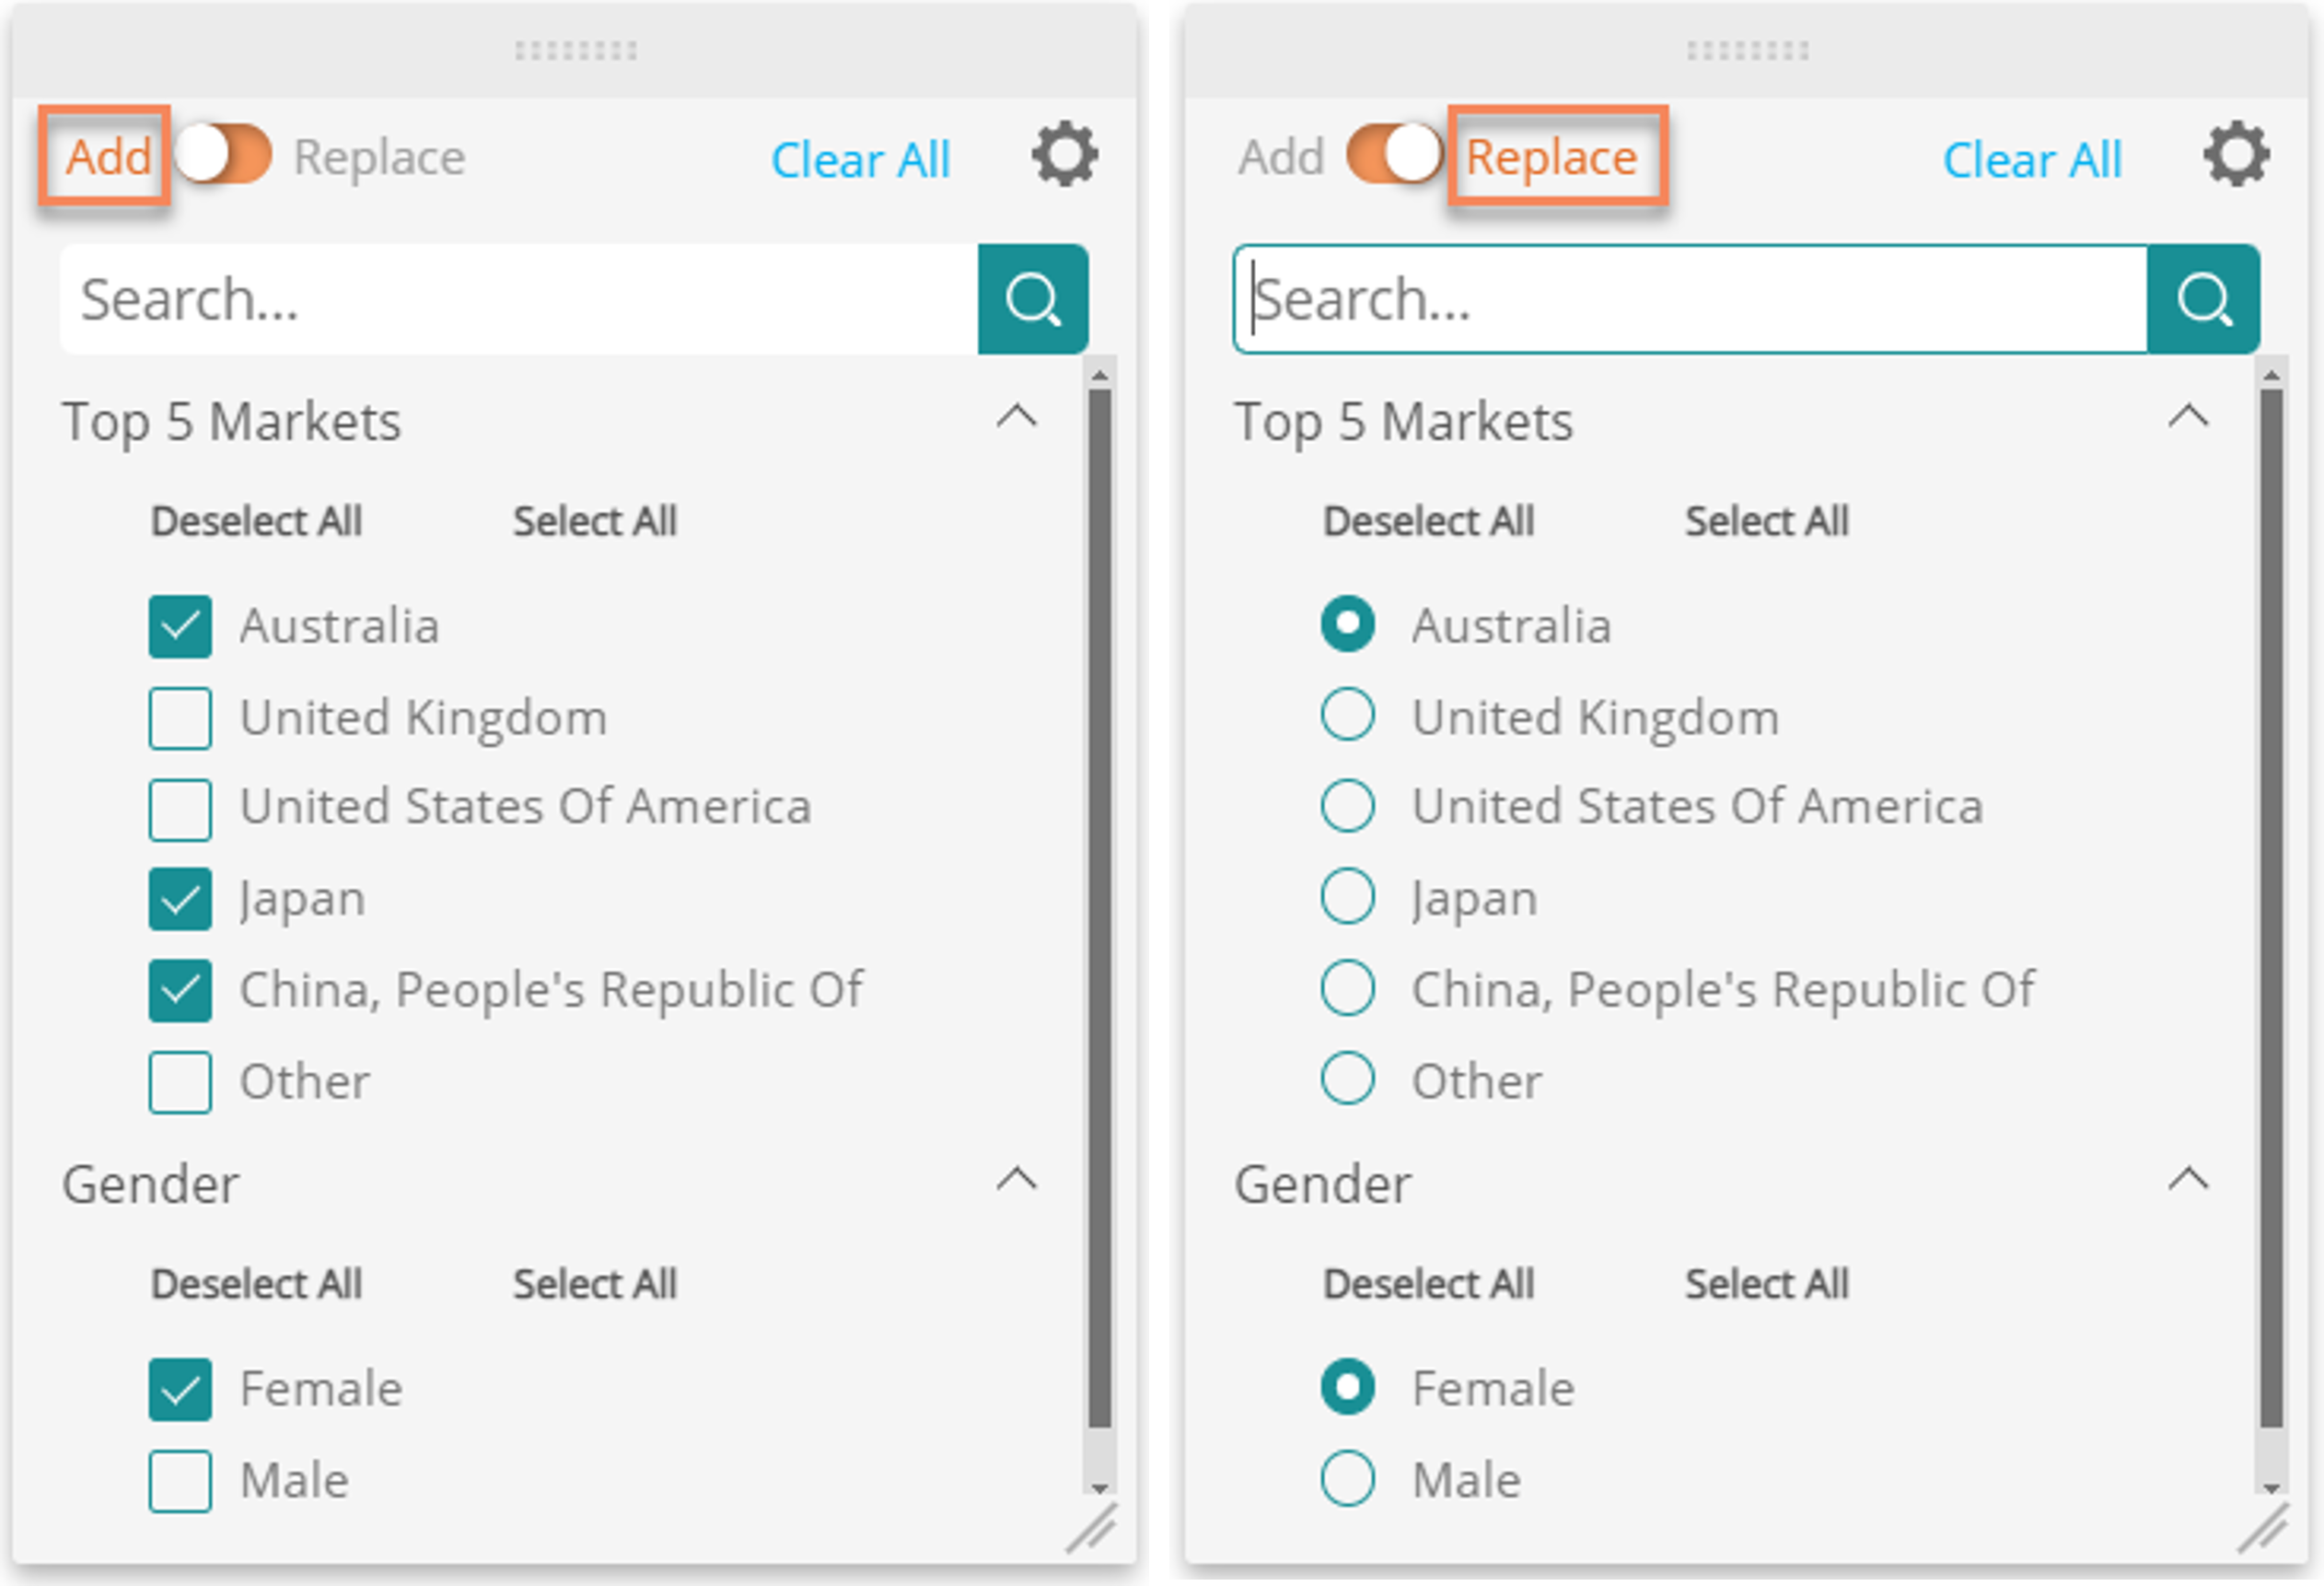Screen dimensions: 2324x1586
Task: Click the drag handle atop the right panel
Action: pyautogui.click(x=1746, y=48)
